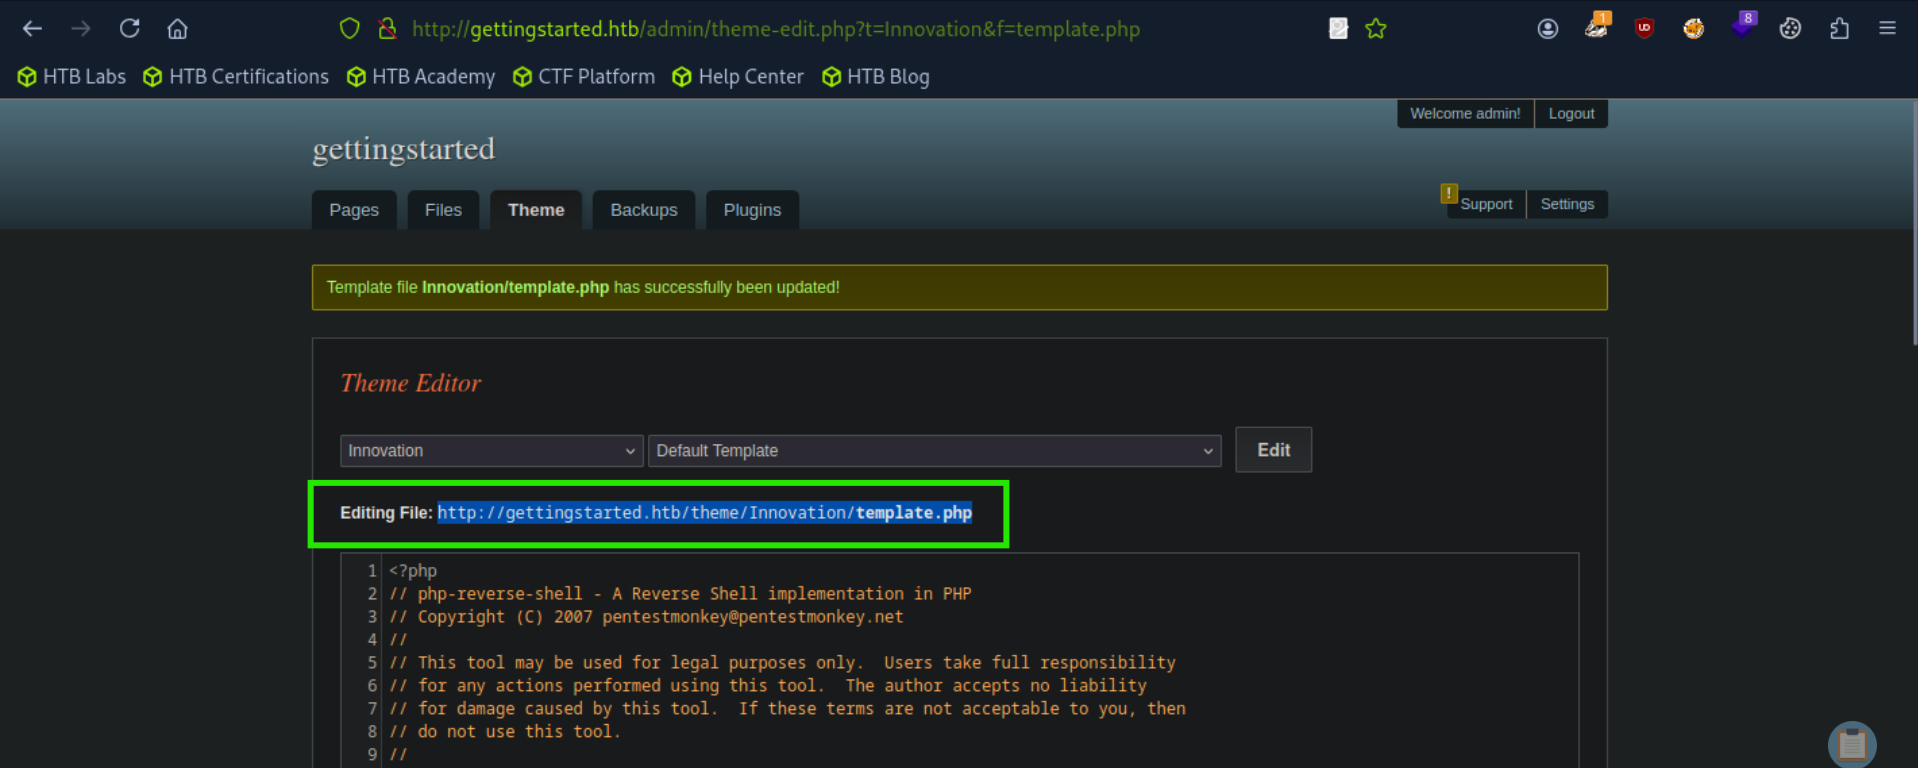Screen dimensions: 1918x768
Task: Open the CTF Platform bookmark
Action: coord(584,77)
